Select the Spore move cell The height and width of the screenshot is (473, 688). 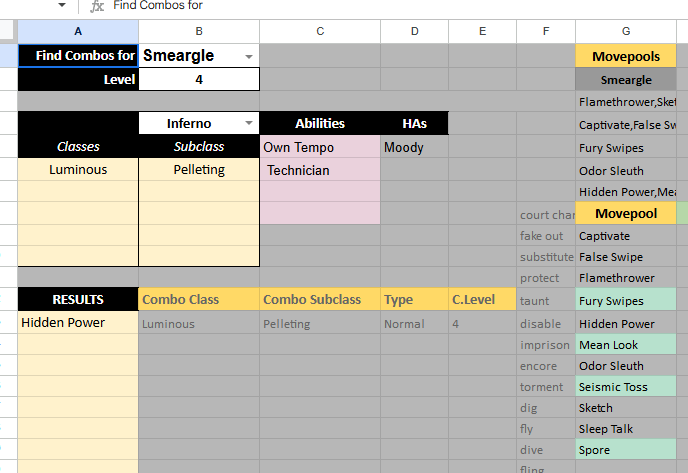(x=626, y=451)
